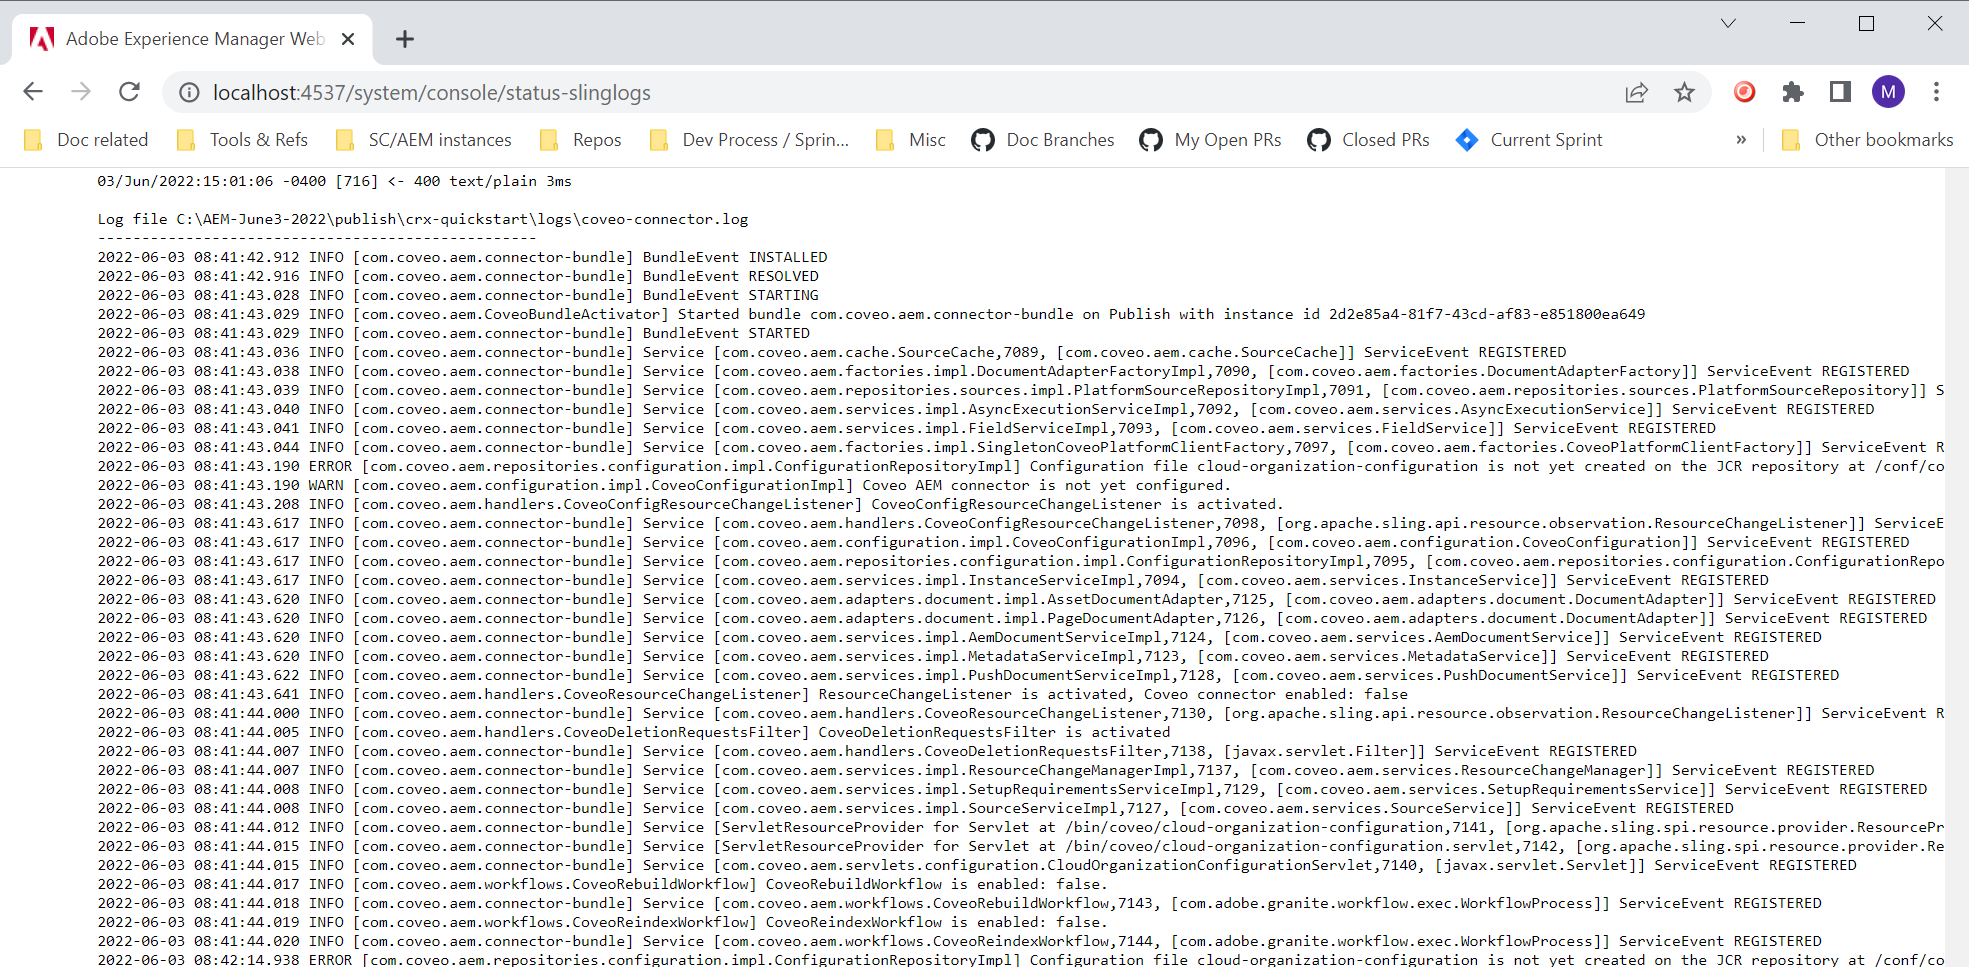Close the Adobe Experience Manager tab
Viewport: 1969px width, 967px height.
click(x=348, y=39)
